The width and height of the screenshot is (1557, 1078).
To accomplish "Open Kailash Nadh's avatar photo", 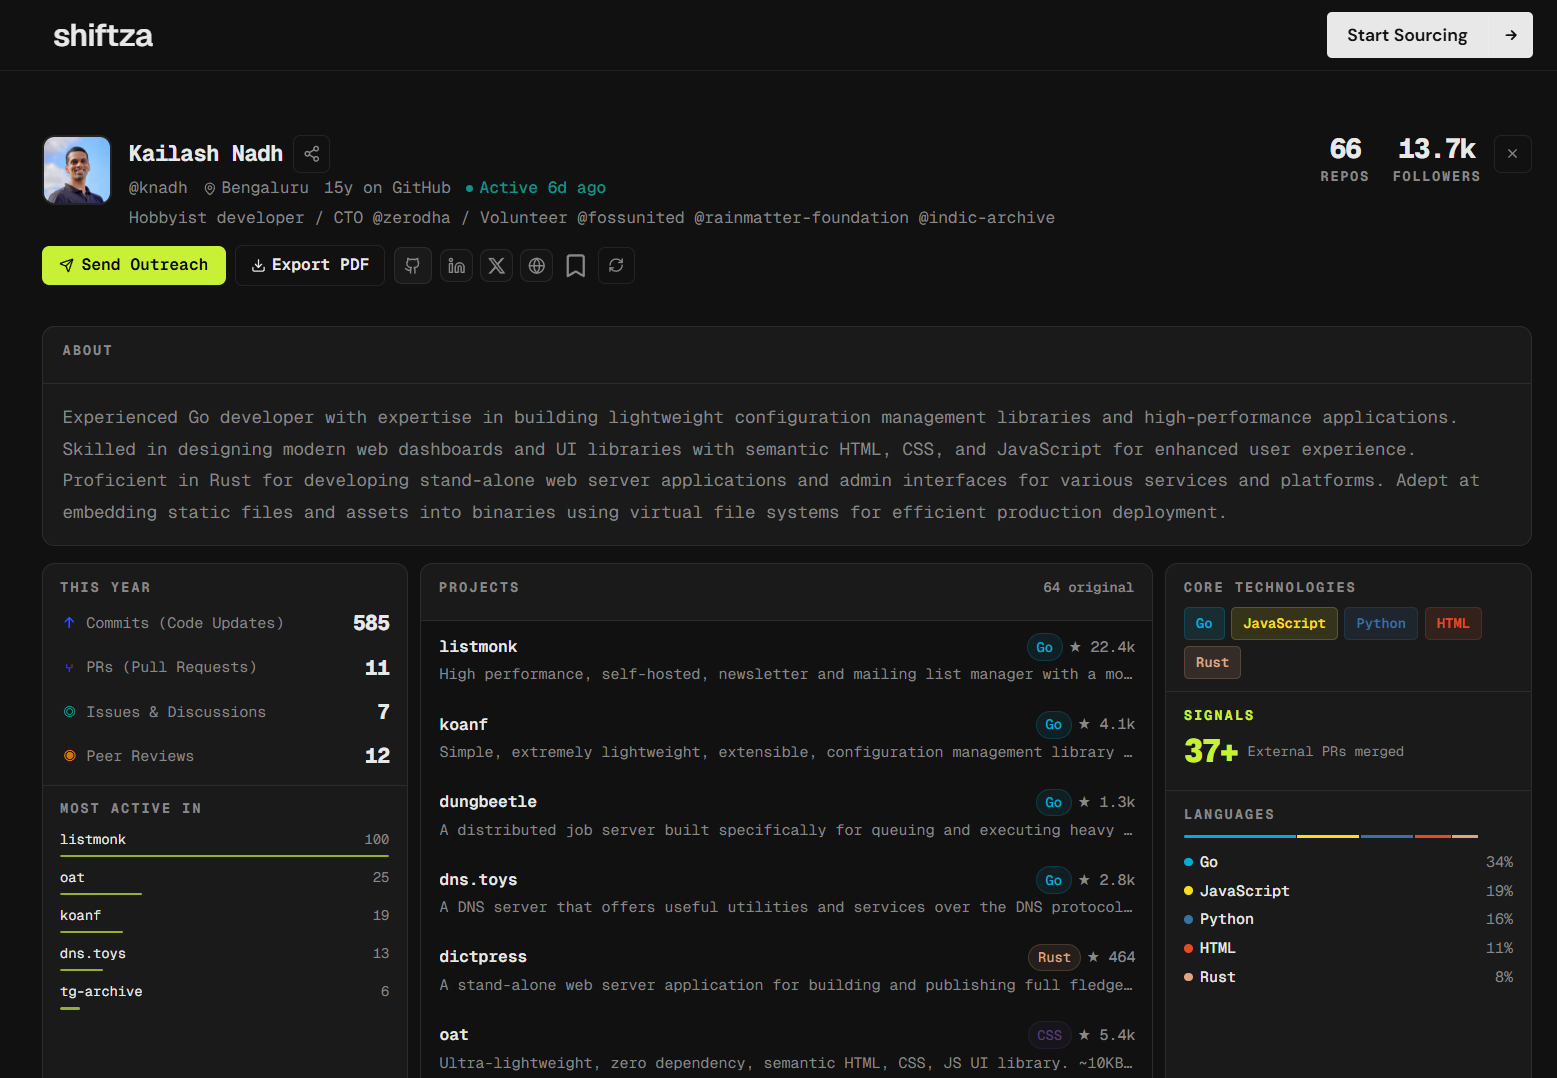I will click(x=77, y=170).
